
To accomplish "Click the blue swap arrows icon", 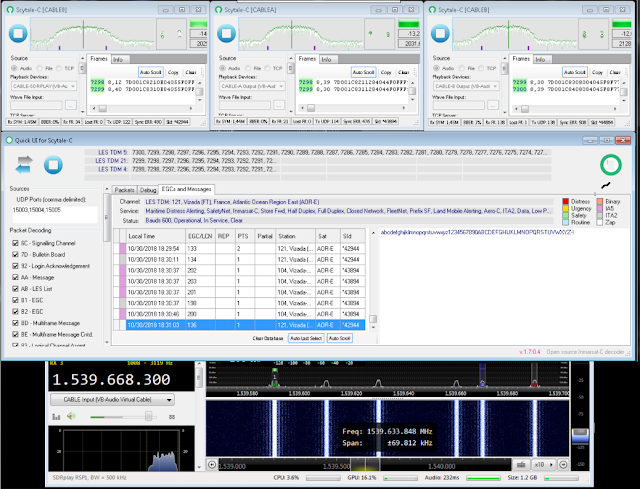I will pos(22,164).
